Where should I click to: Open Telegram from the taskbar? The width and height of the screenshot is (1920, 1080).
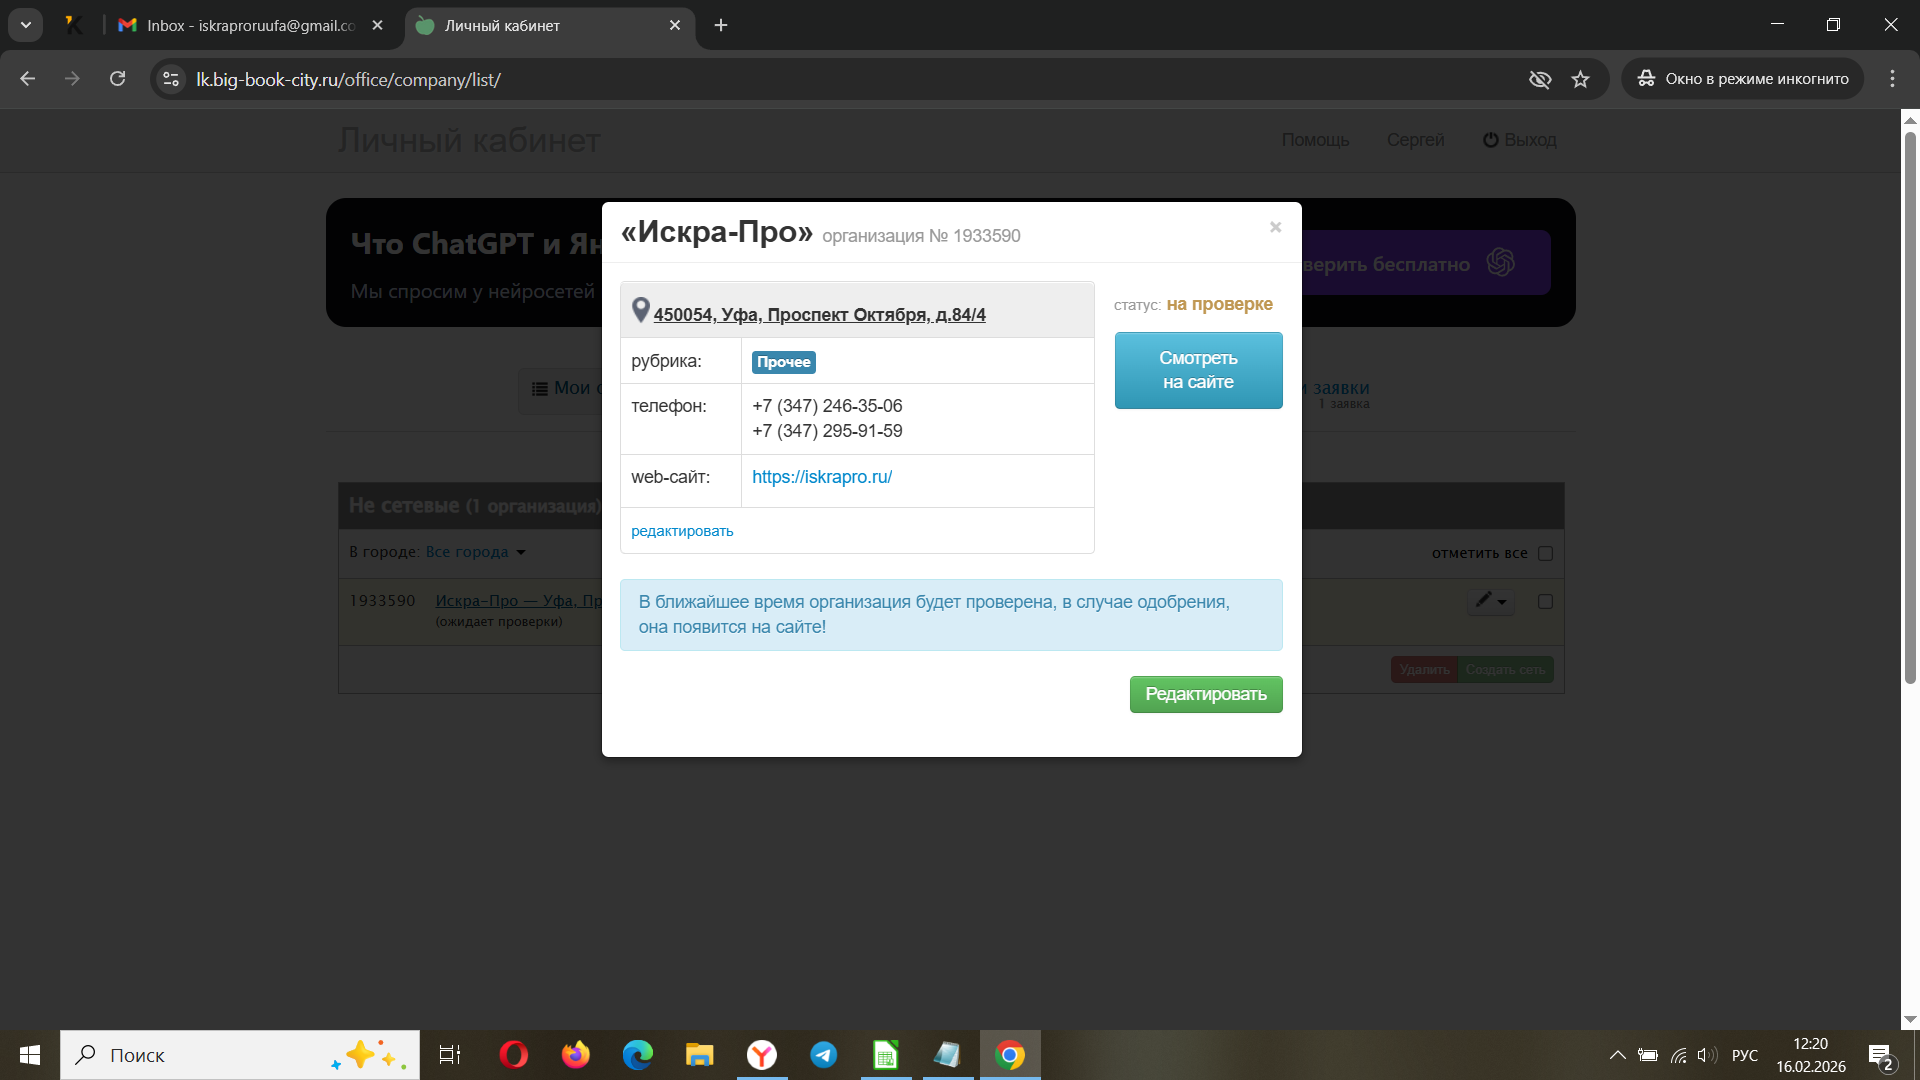tap(823, 1055)
